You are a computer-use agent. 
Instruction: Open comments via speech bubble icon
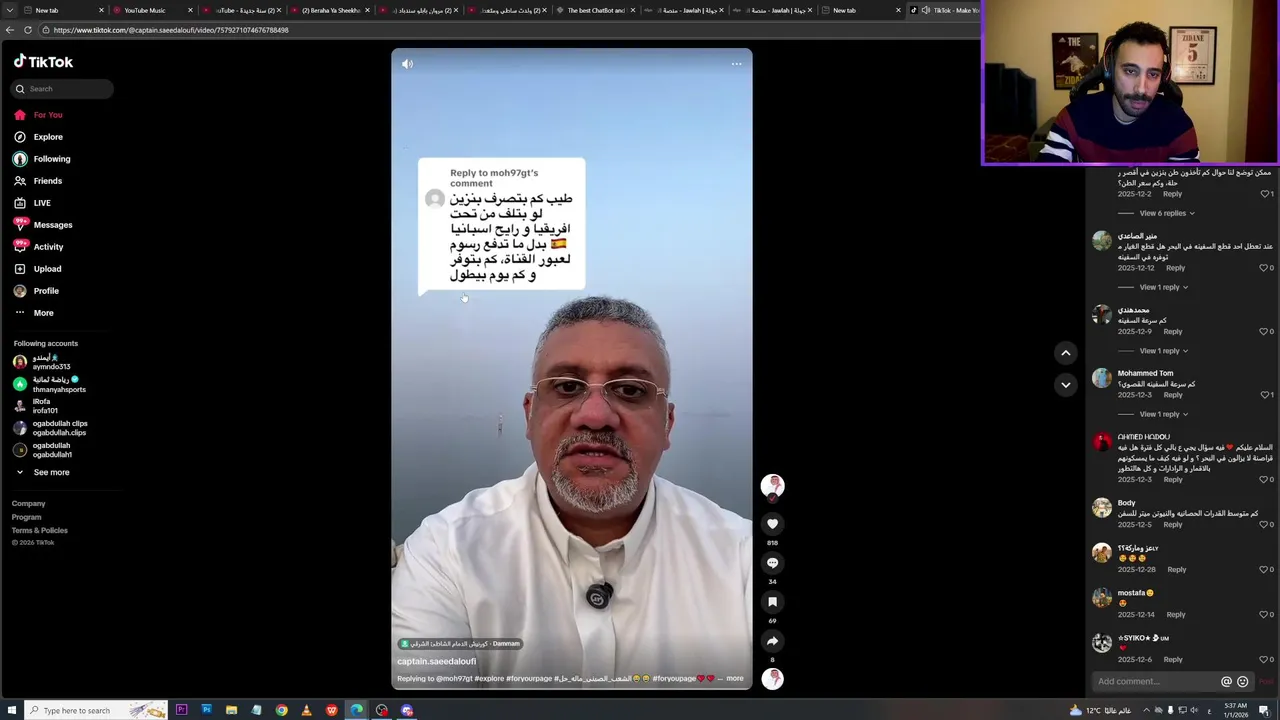772,563
